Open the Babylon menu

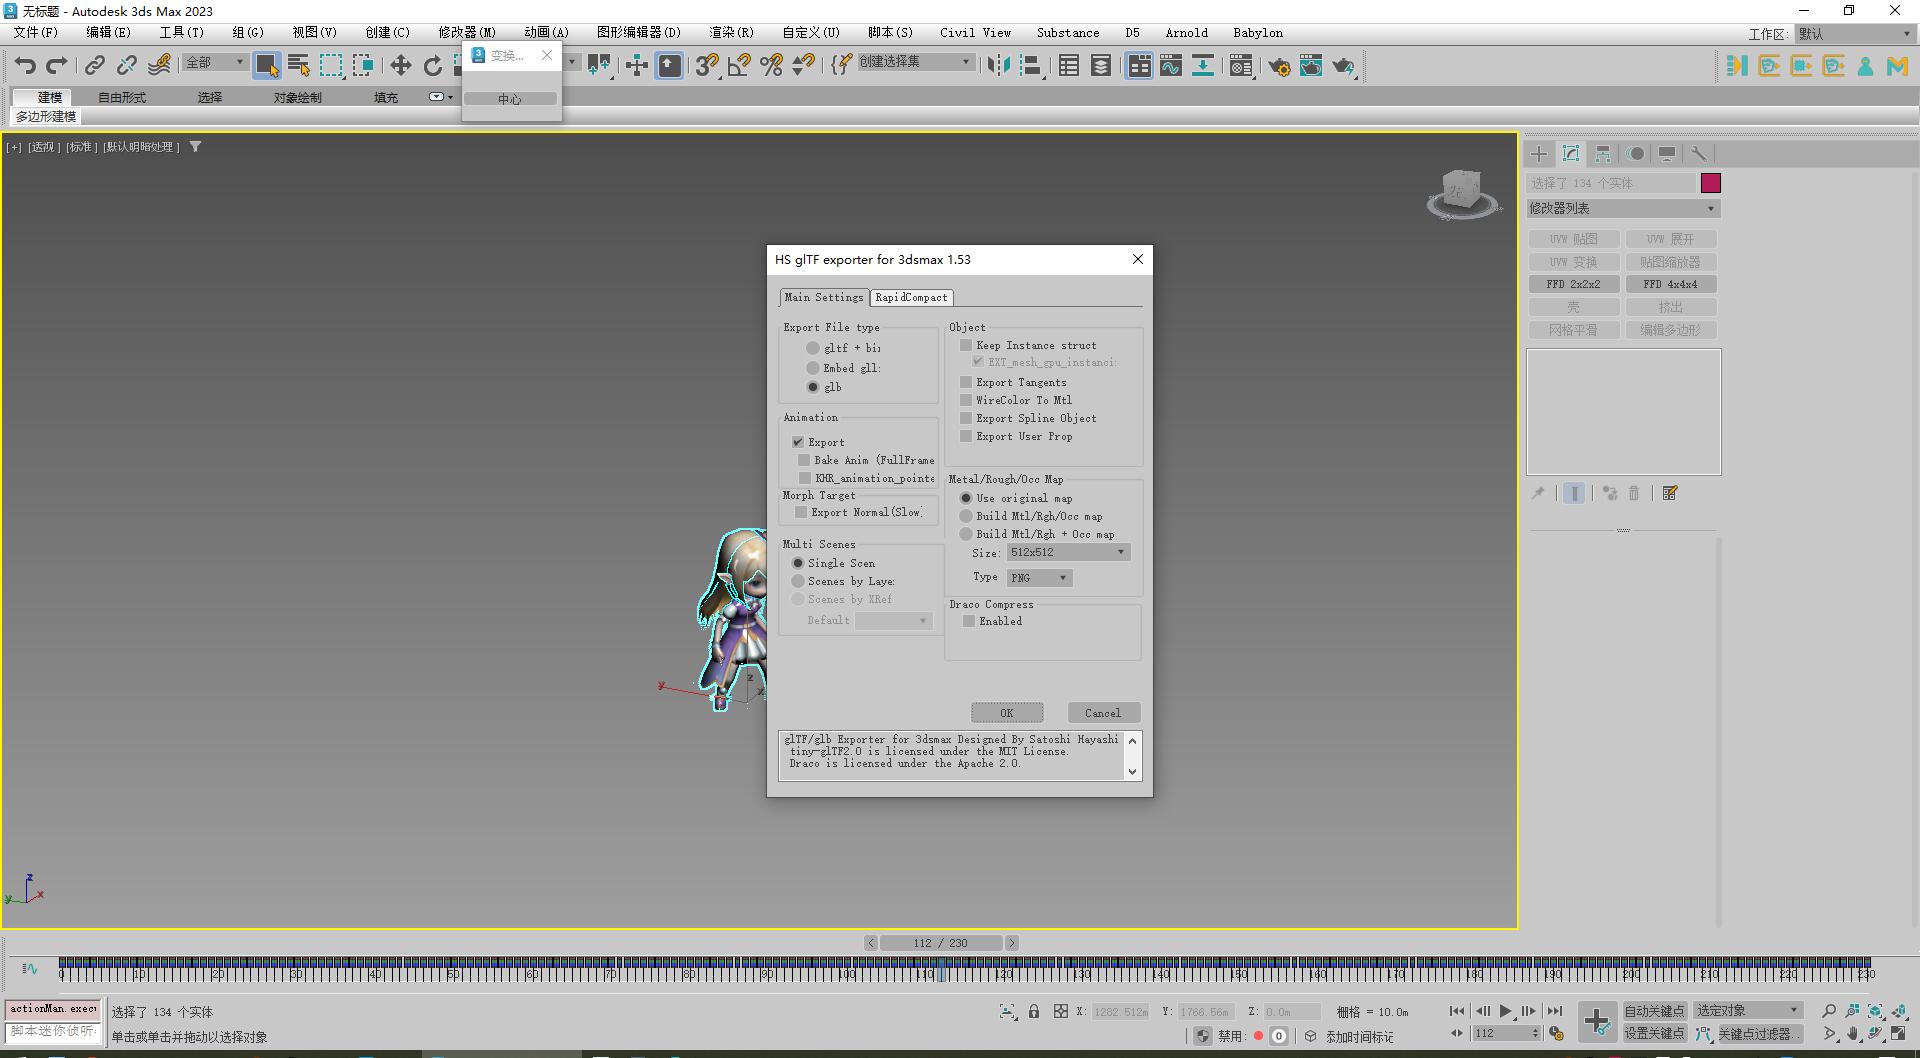pos(1258,33)
